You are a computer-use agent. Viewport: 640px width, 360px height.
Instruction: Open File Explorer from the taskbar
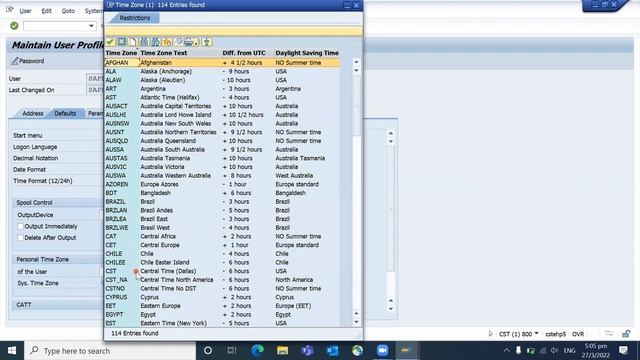(282, 351)
